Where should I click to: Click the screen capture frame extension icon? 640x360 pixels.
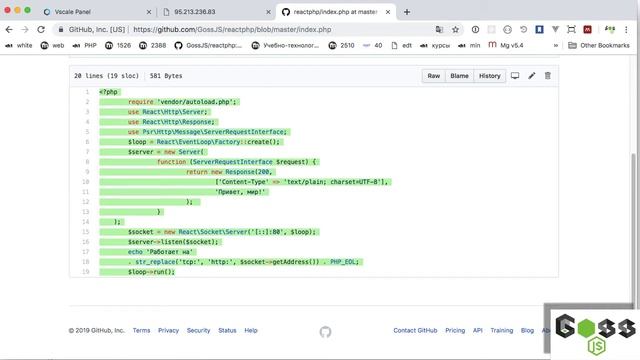tap(571, 29)
